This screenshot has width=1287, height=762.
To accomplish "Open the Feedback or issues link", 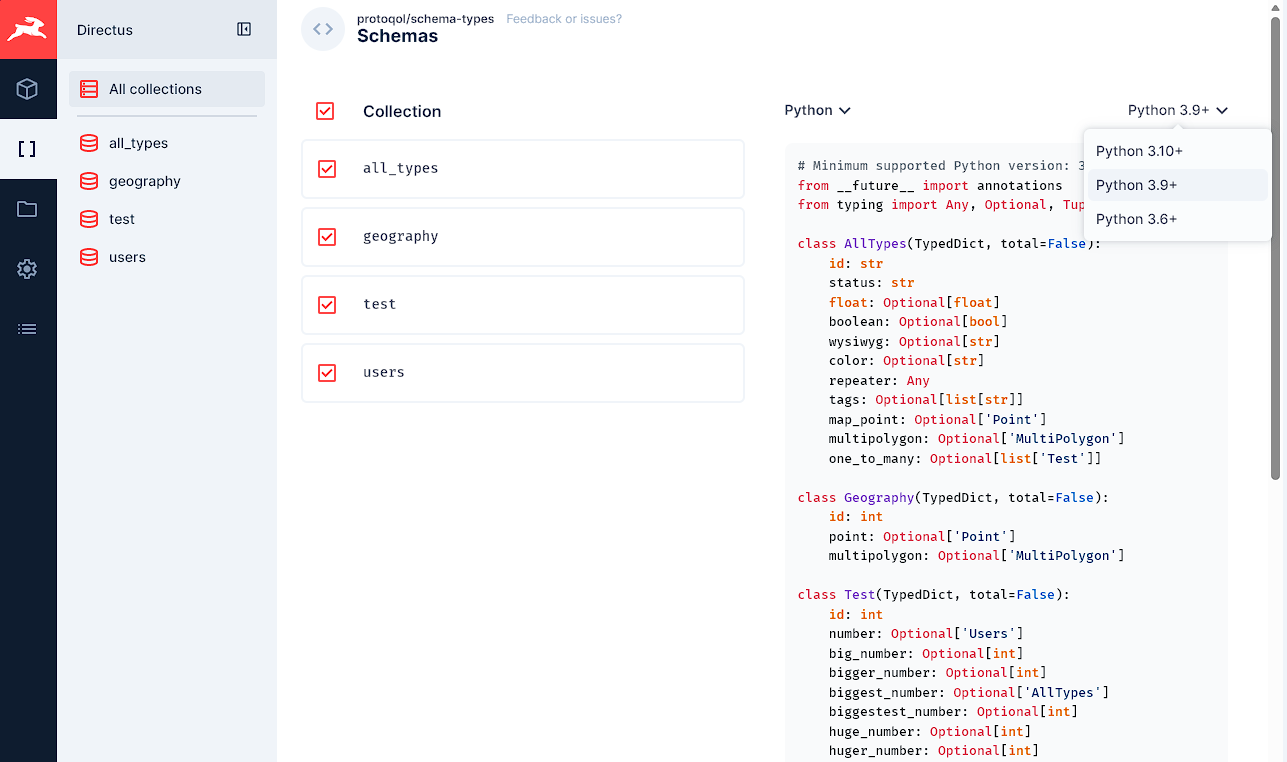I will pos(563,18).
